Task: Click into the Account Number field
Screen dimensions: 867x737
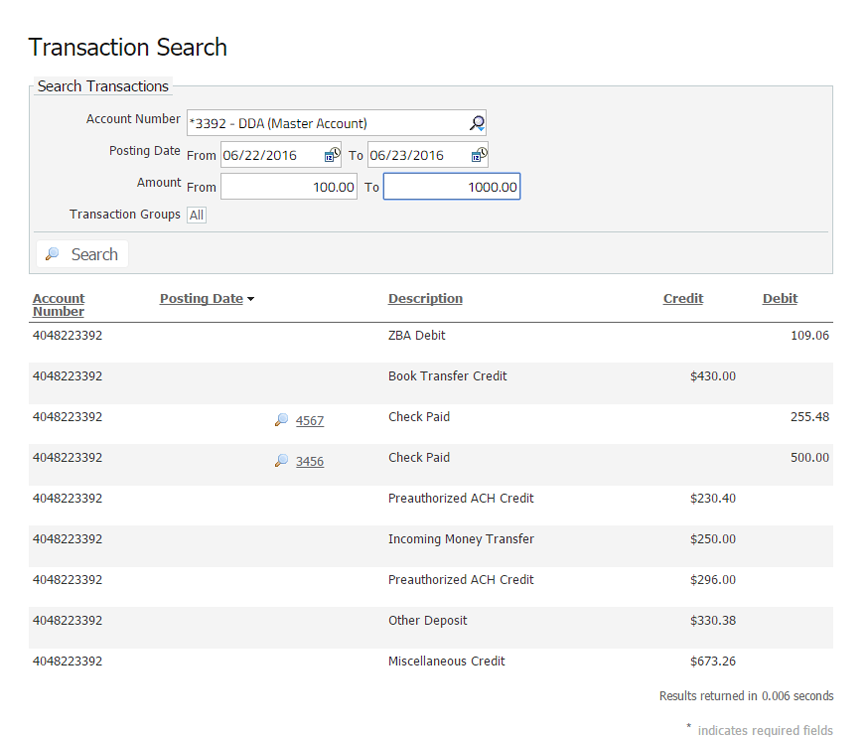Action: (325, 123)
